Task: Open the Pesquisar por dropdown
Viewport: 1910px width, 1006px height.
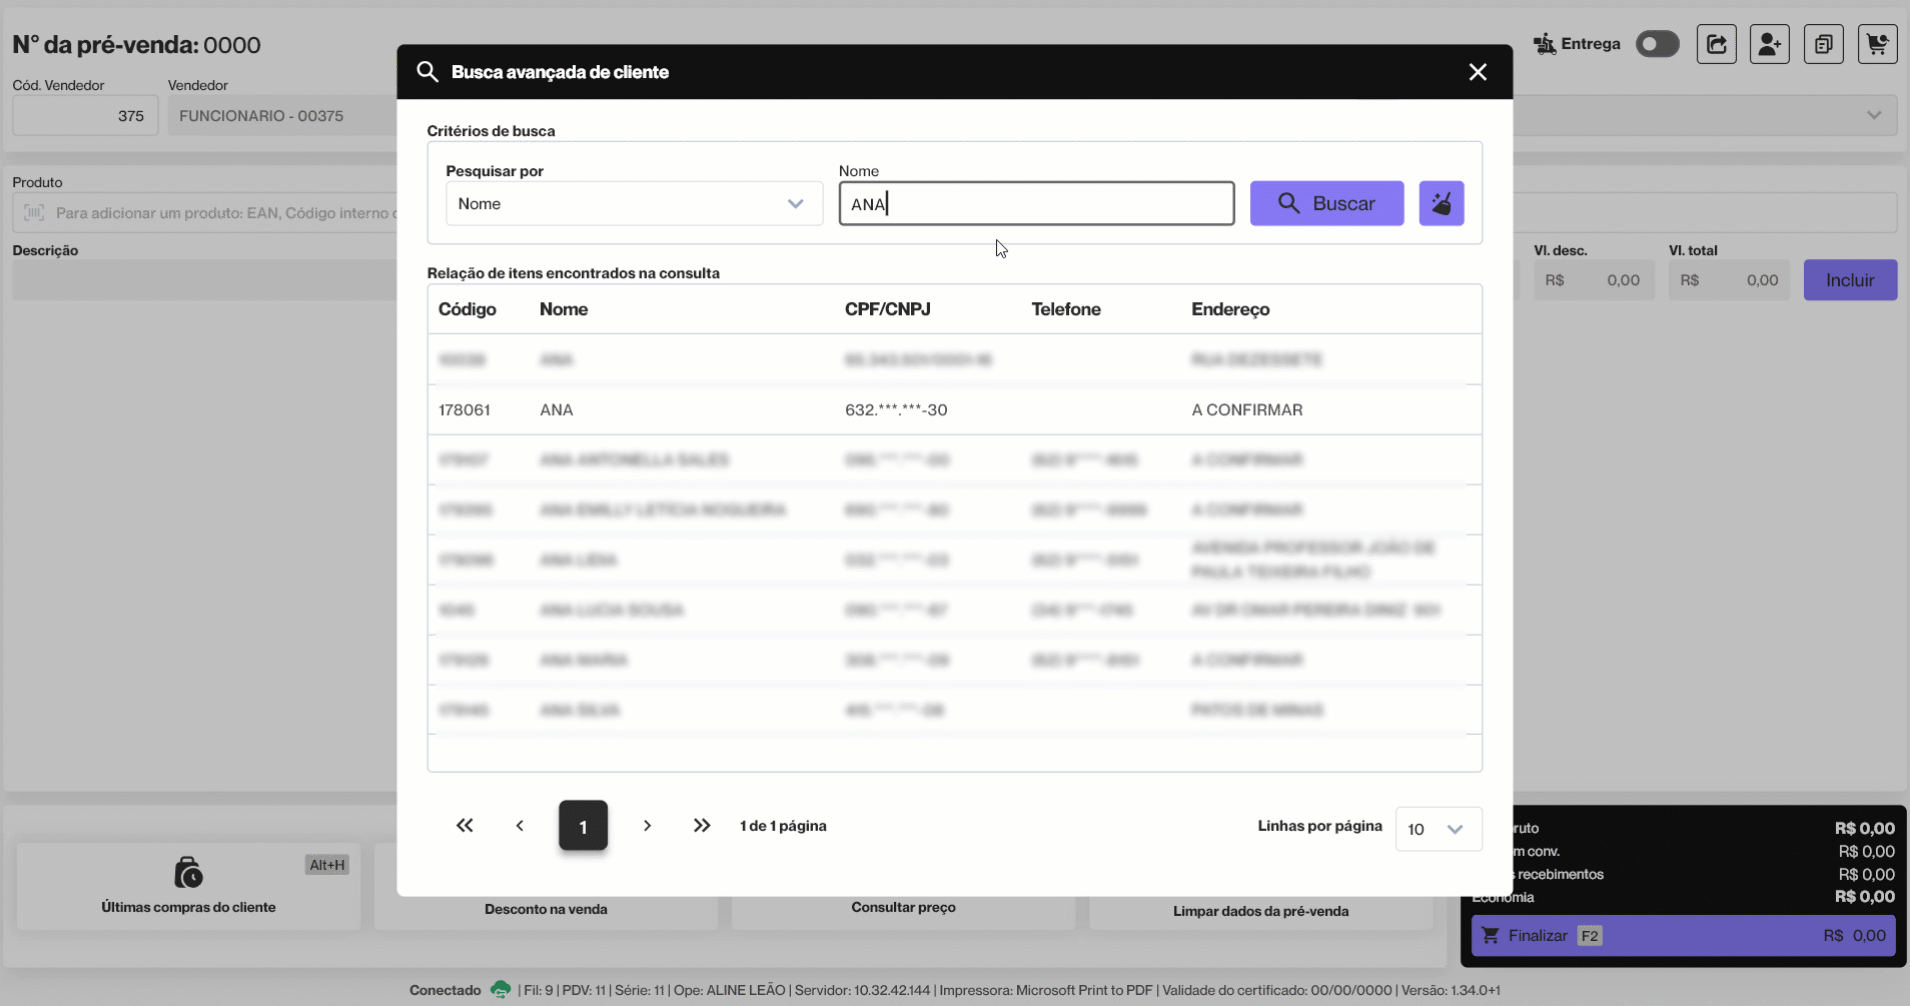Action: (634, 204)
